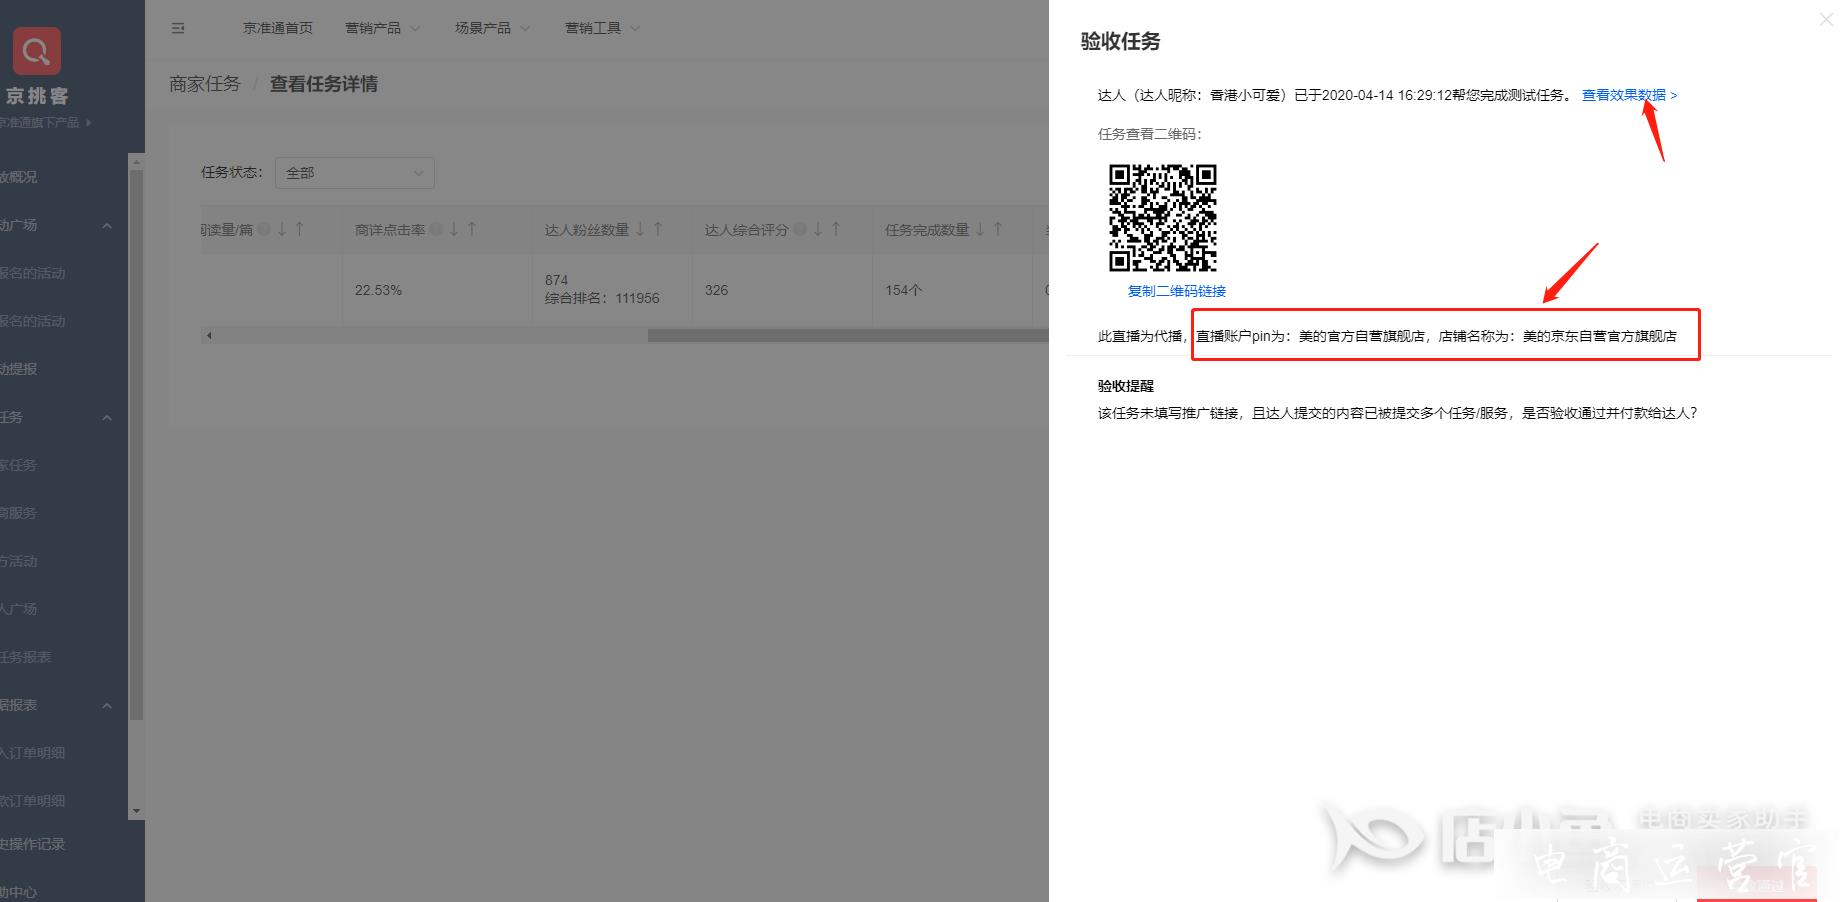Viewport: 1841px width, 902px height.
Task: Click 此直播为代播 text
Action: pos(1140,336)
